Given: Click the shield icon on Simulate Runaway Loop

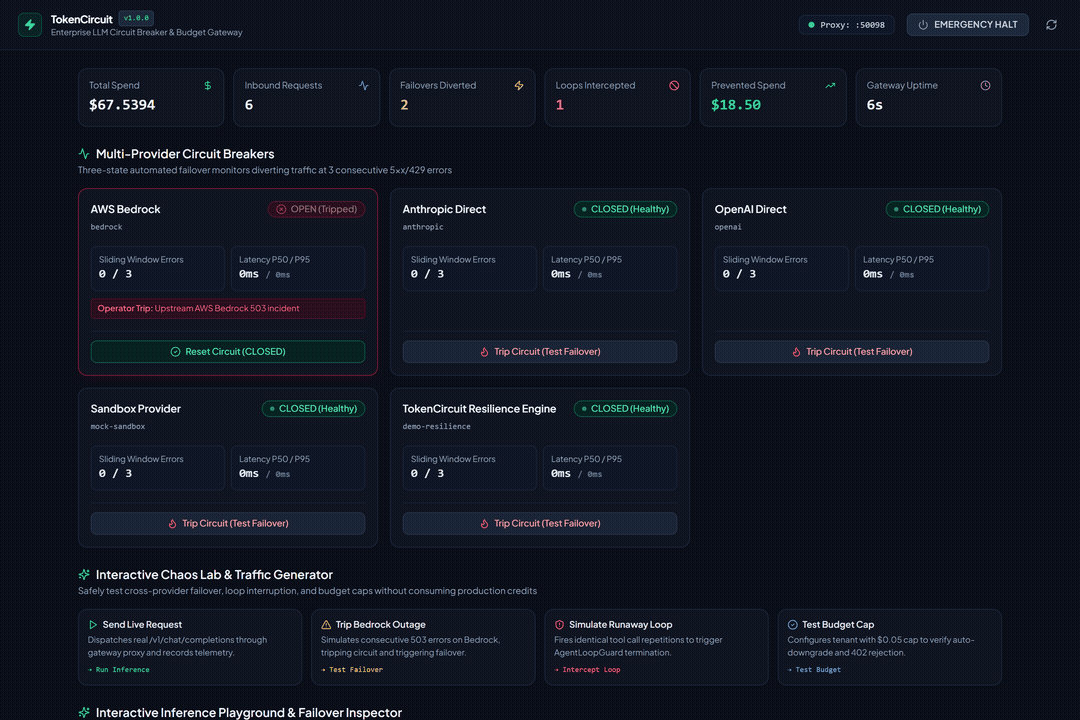Looking at the screenshot, I should [559, 625].
